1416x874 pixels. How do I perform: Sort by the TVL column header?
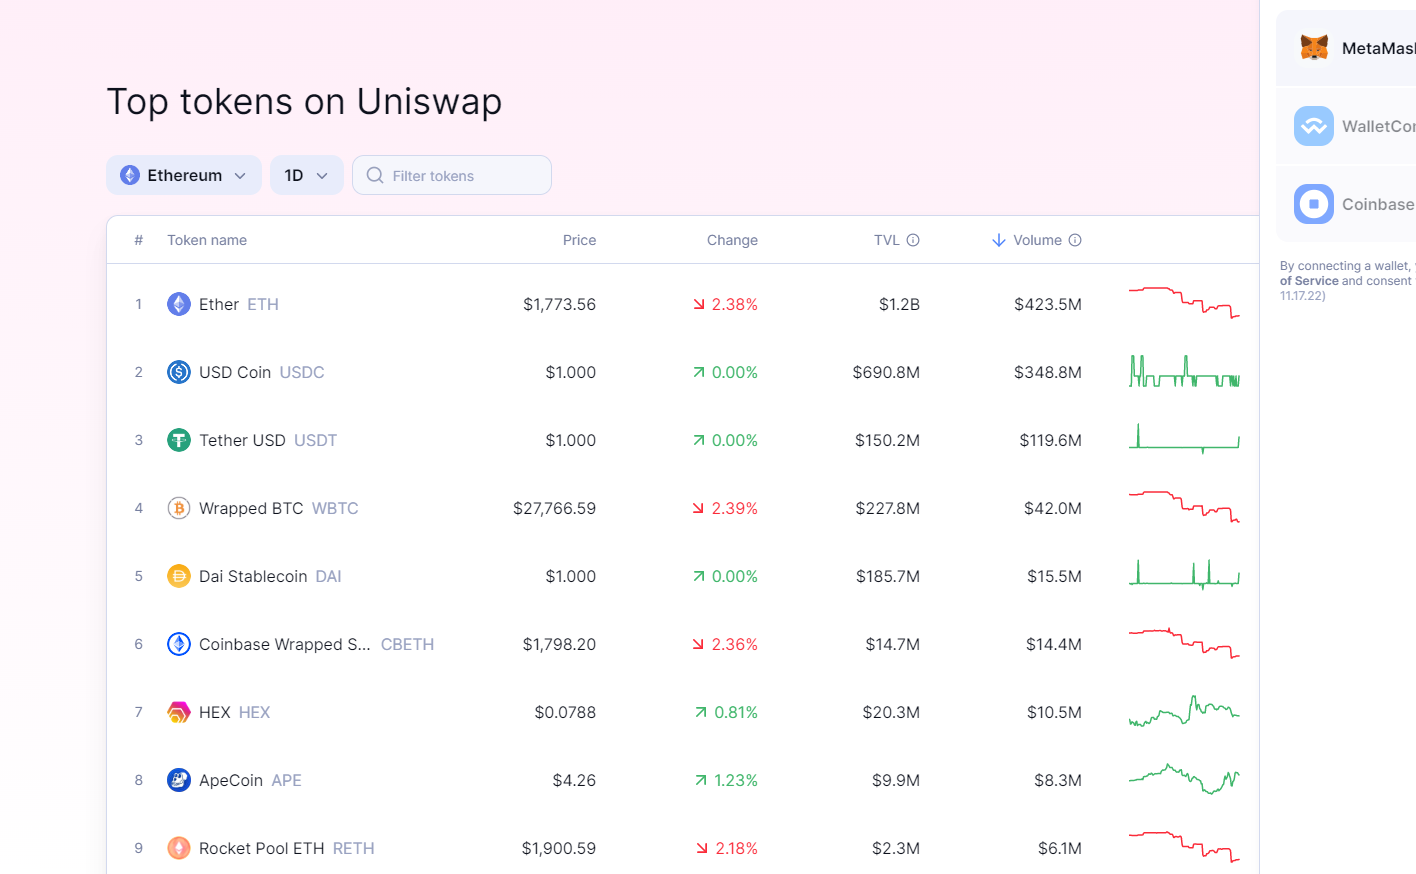[x=887, y=240]
